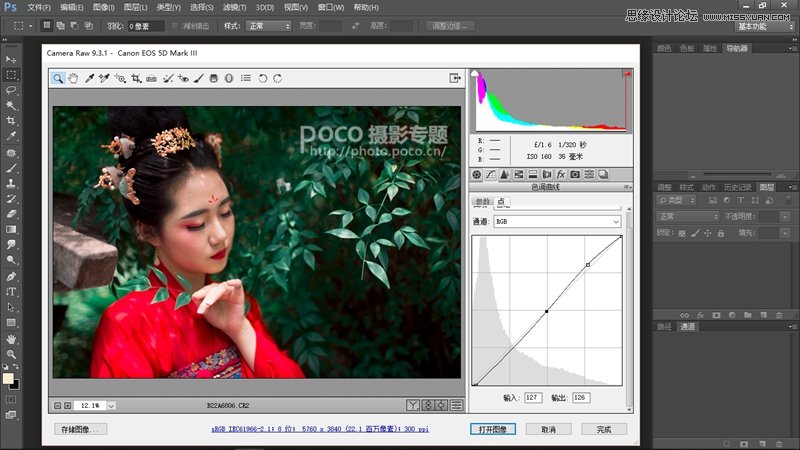800x450 pixels.
Task: Select the Adjustment Brush tool
Action: point(198,79)
